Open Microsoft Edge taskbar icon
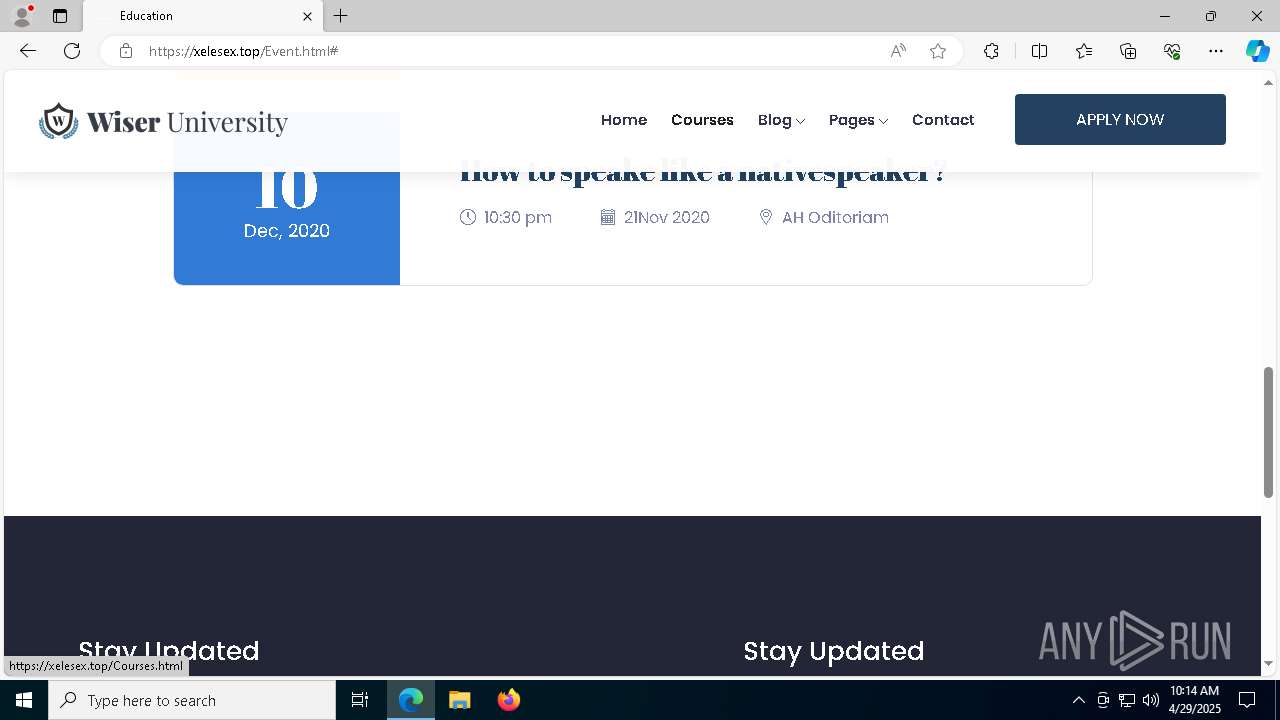 [411, 700]
